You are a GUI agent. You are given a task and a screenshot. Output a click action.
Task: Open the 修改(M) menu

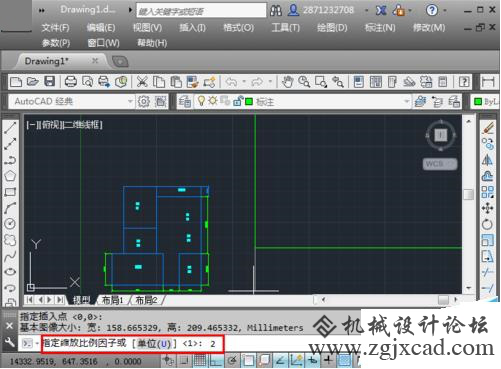pyautogui.click(x=429, y=28)
